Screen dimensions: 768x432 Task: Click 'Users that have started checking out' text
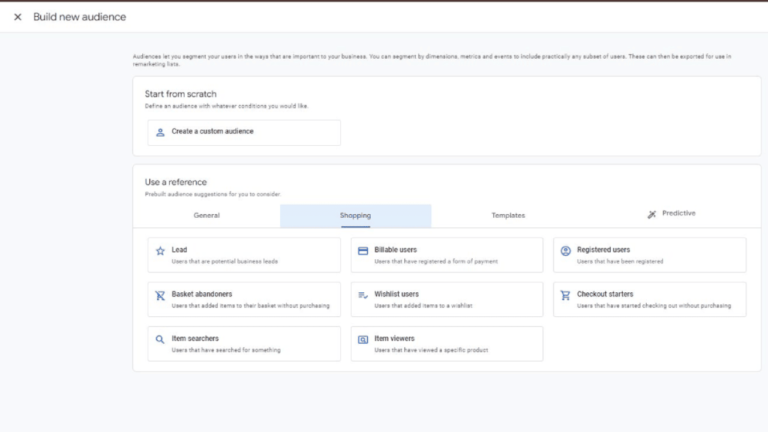click(x=654, y=306)
